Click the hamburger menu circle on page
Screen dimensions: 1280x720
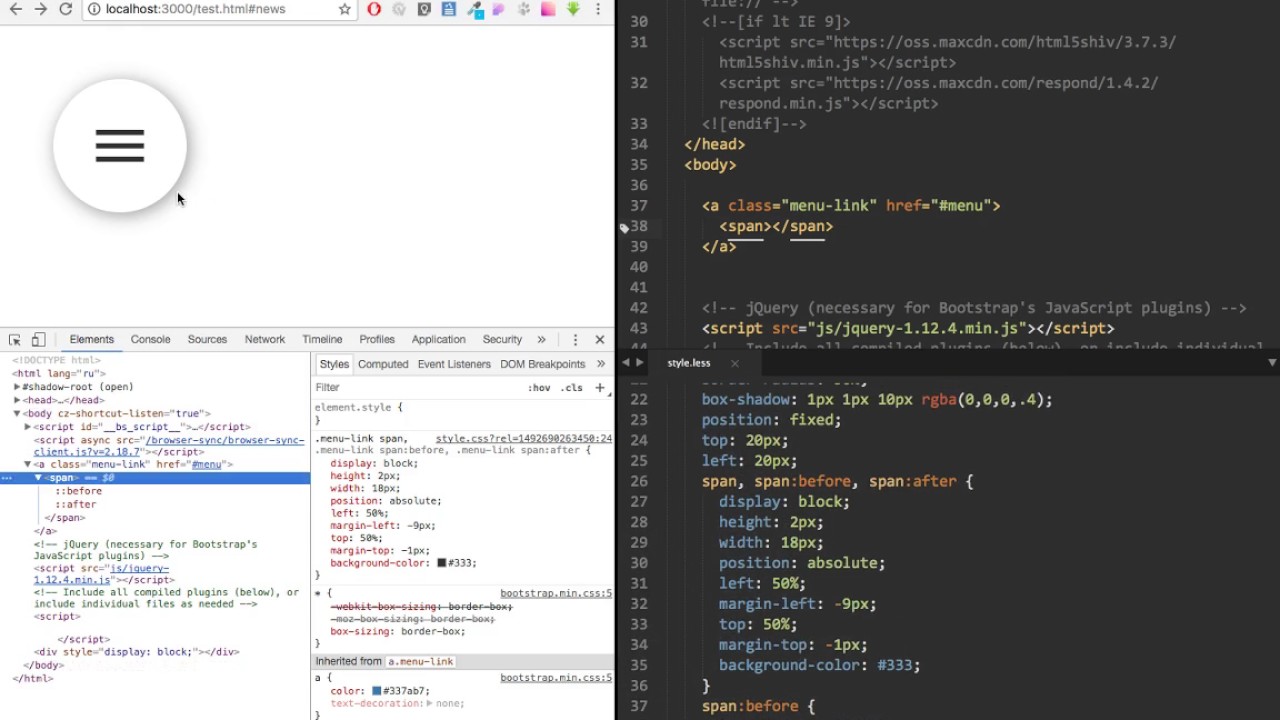pos(120,146)
